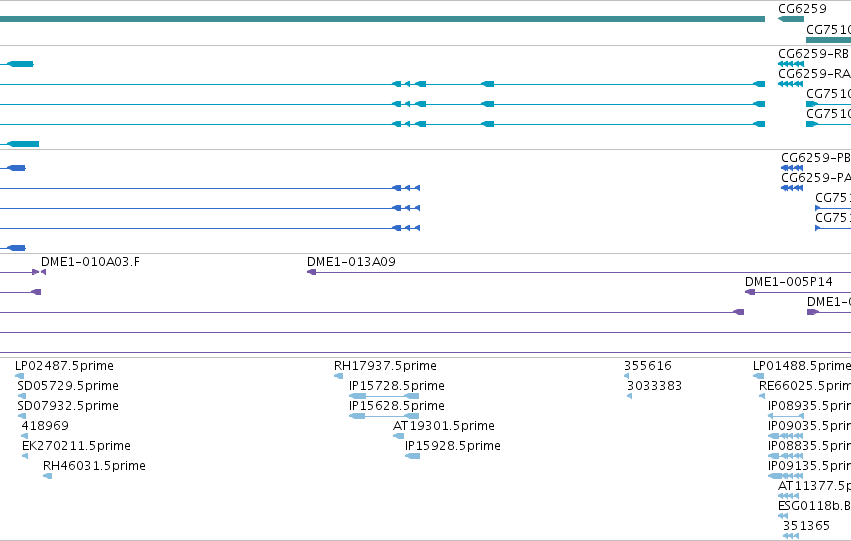
Task: Select the LP01488.5prime EST label
Action: pyautogui.click(x=802, y=366)
